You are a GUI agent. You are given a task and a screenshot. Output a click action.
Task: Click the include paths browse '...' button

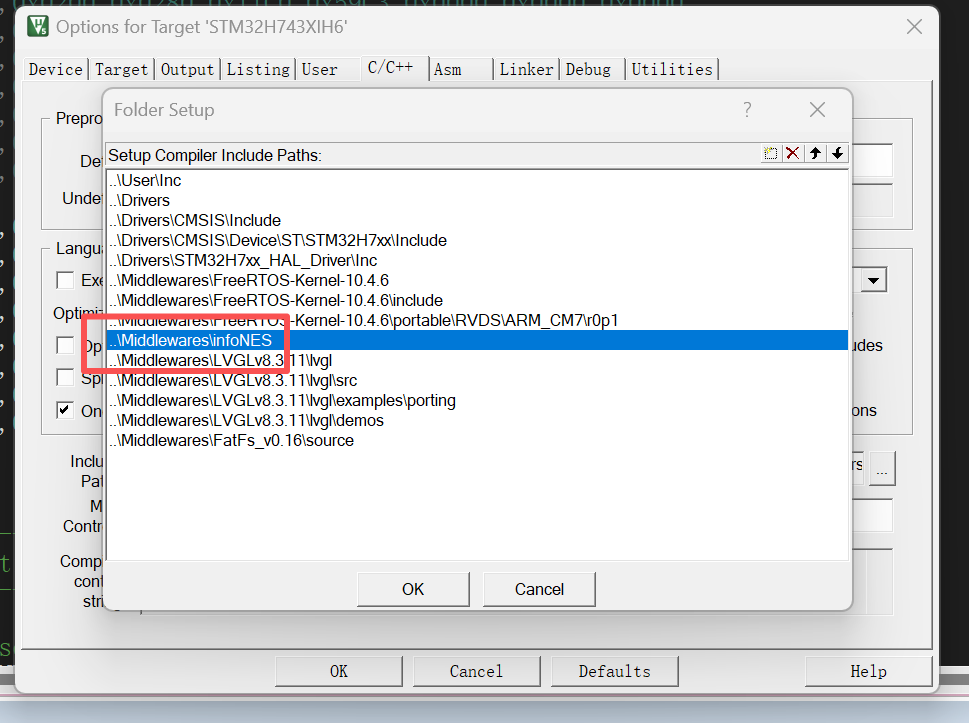coord(882,468)
